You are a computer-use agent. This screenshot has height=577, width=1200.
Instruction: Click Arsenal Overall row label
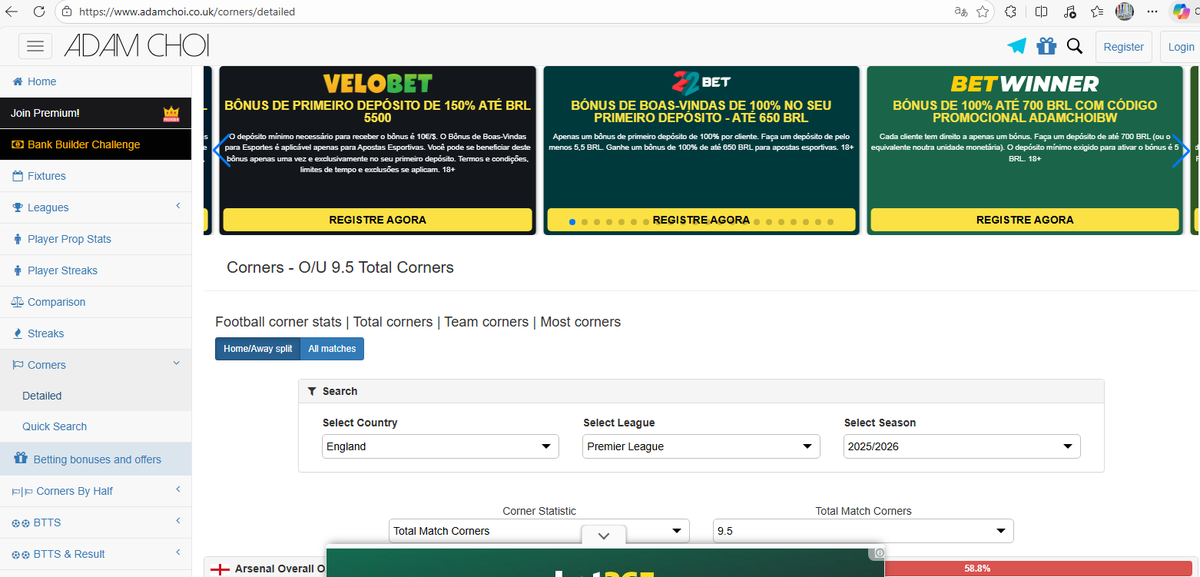coord(280,569)
